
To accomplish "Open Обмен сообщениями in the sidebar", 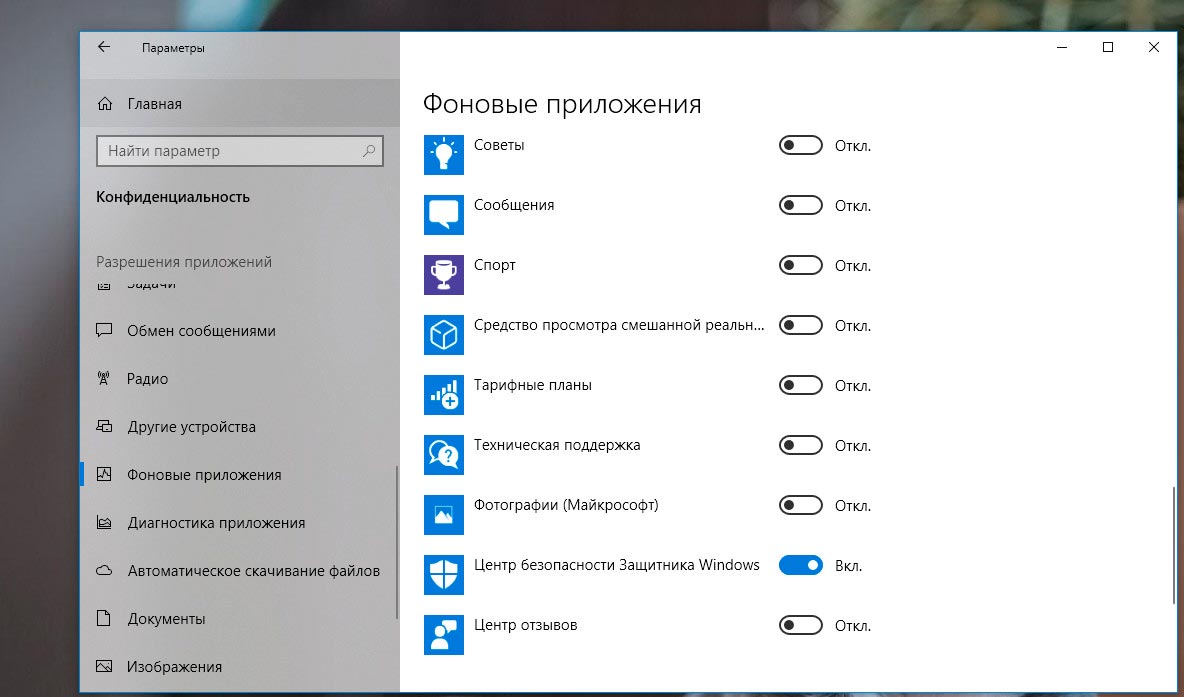I will tap(201, 331).
